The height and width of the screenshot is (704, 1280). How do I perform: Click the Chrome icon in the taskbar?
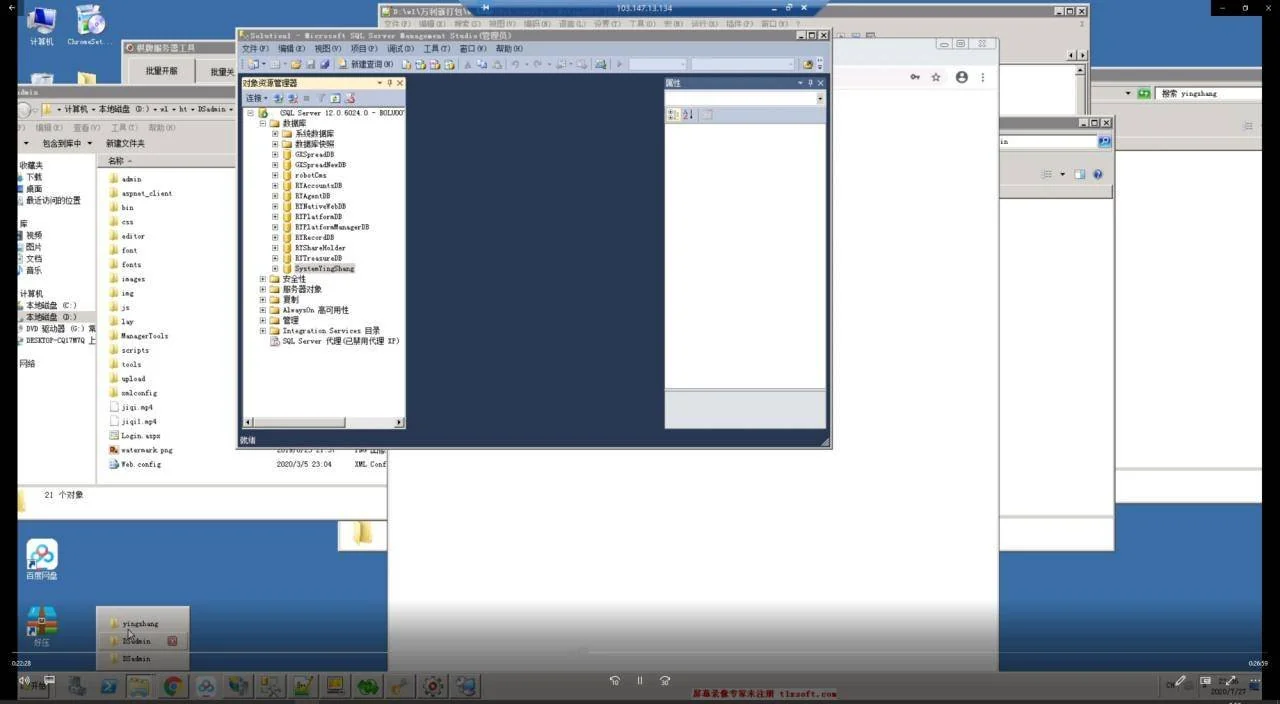pyautogui.click(x=173, y=686)
